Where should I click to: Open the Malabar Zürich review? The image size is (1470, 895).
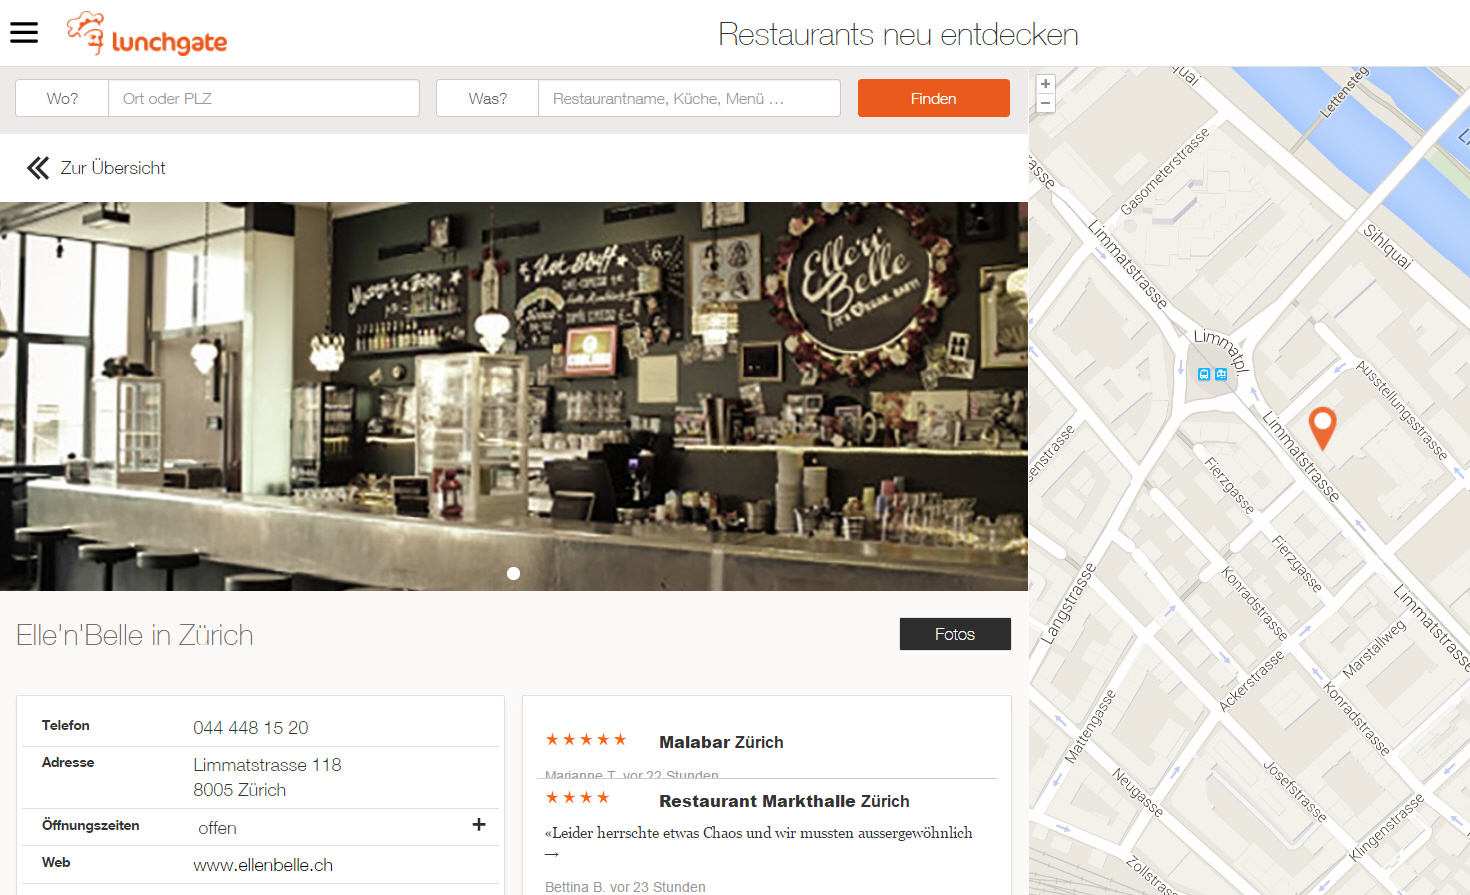[x=721, y=742]
